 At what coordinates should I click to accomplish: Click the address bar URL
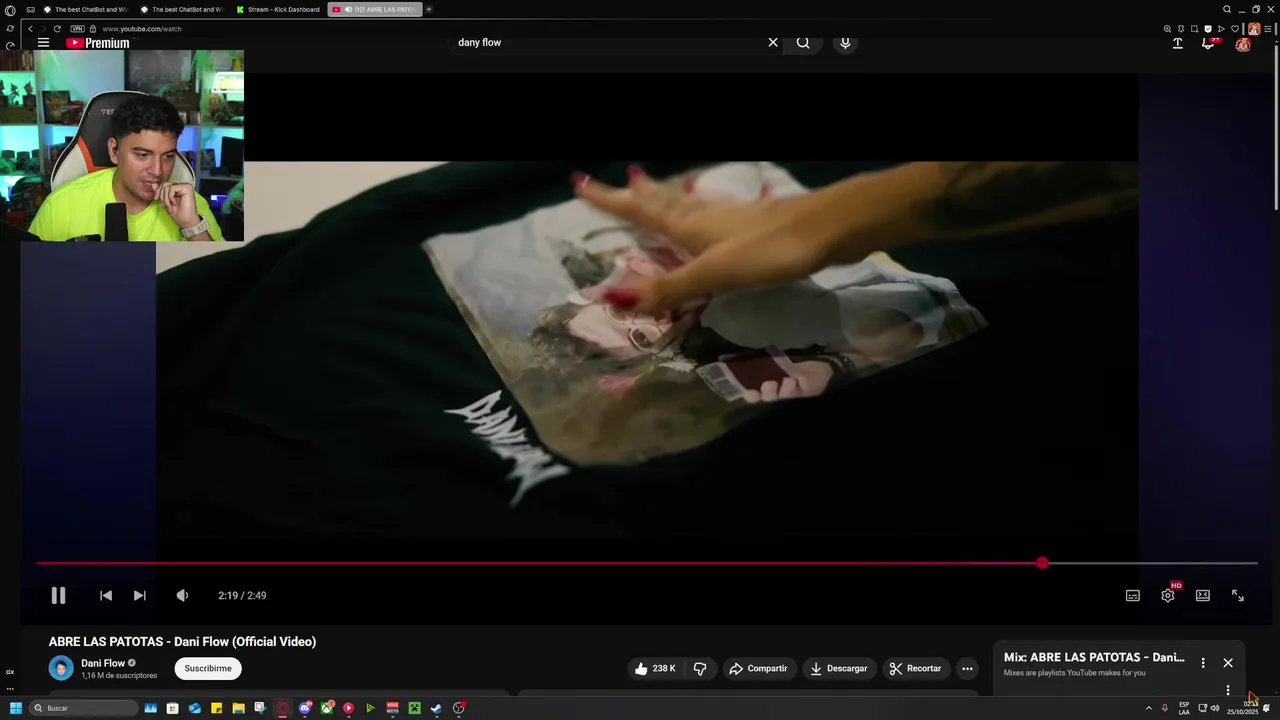pos(142,29)
